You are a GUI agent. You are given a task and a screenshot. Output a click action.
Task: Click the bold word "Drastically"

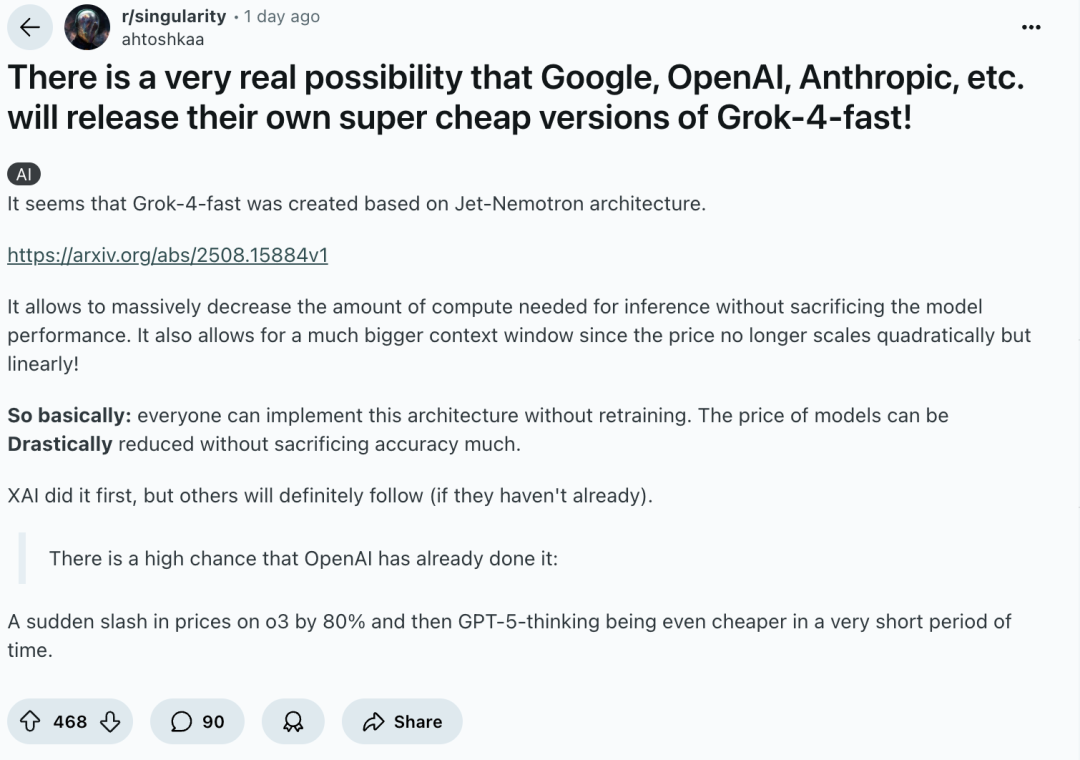(60, 444)
